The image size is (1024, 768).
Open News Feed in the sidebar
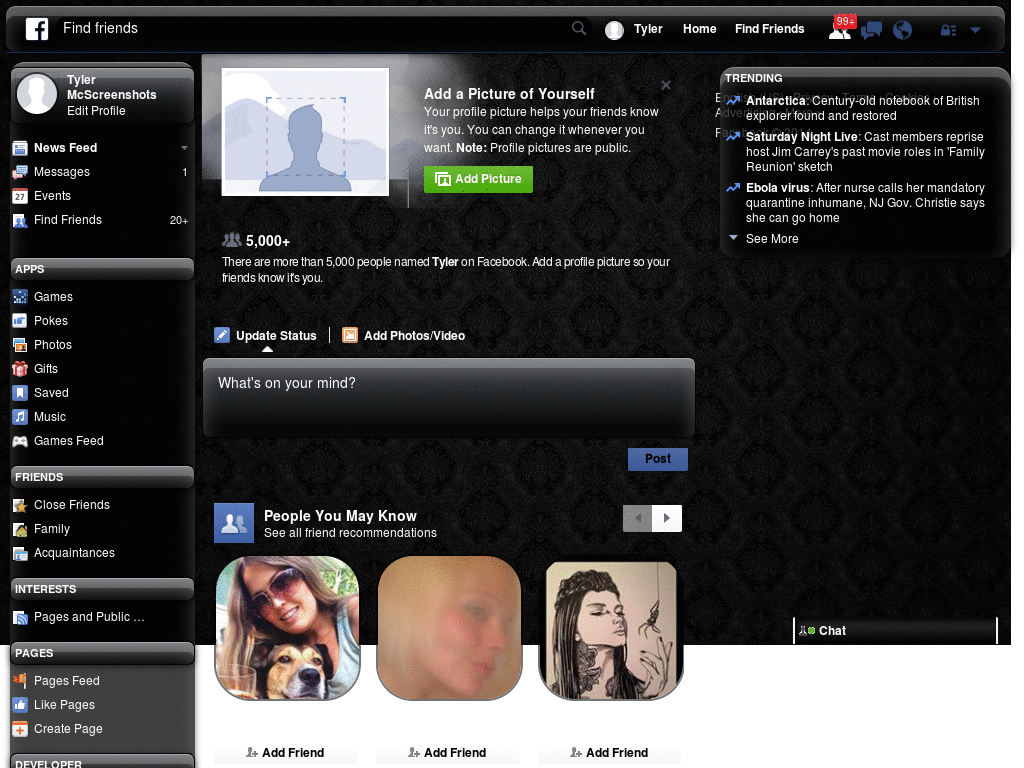(x=65, y=148)
